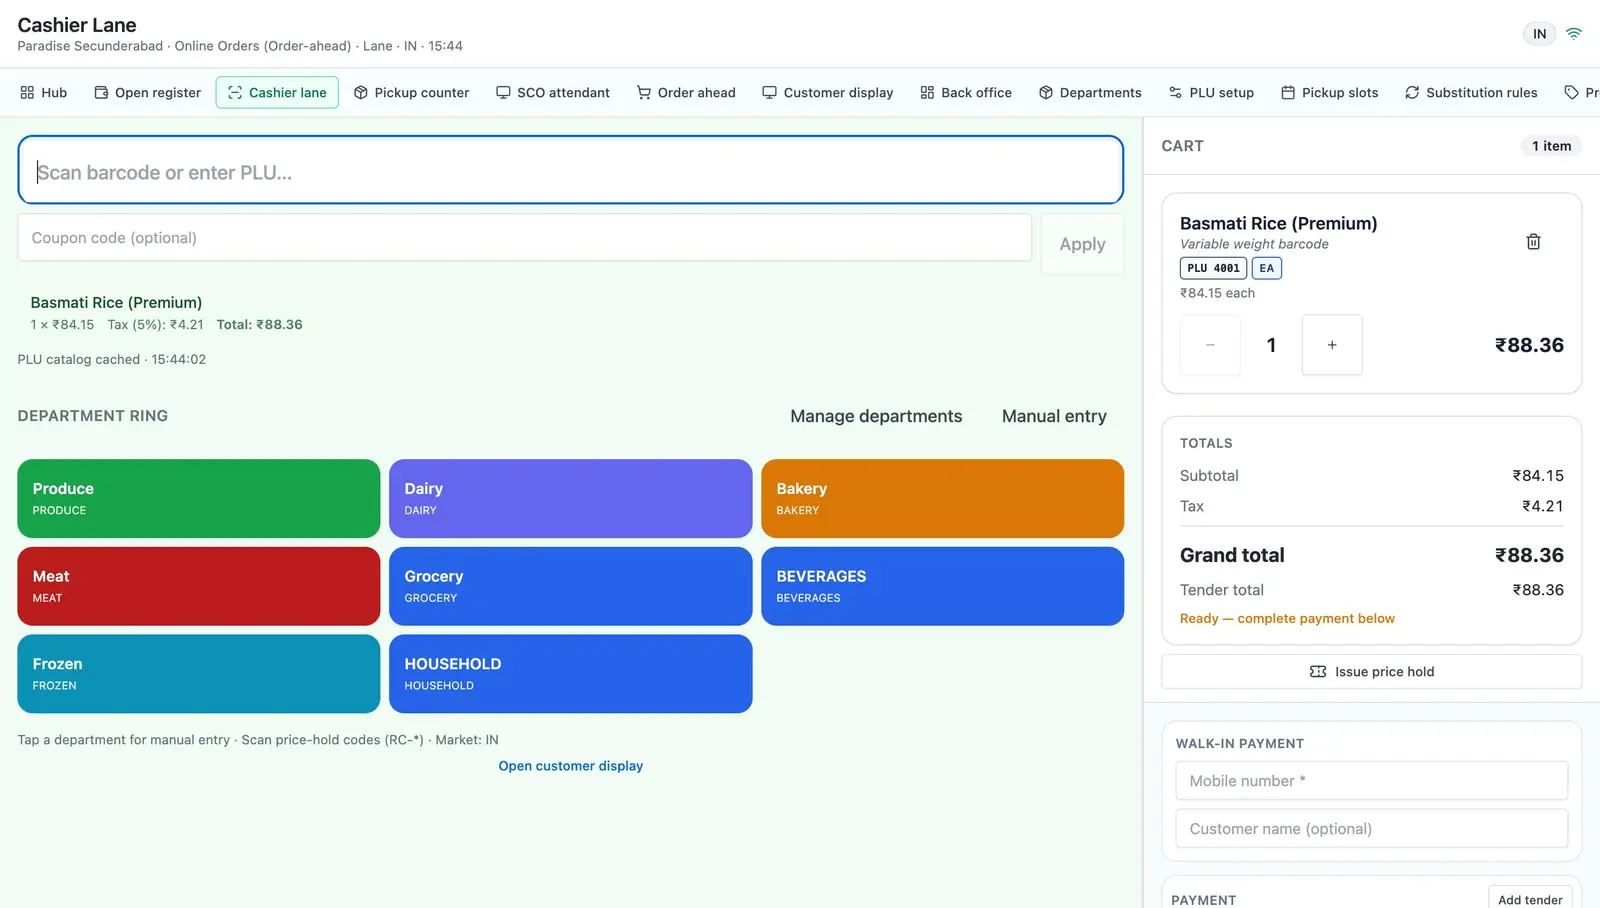Image resolution: width=1600 pixels, height=908 pixels.
Task: Open Pickup slots tab
Action: coord(1330,93)
